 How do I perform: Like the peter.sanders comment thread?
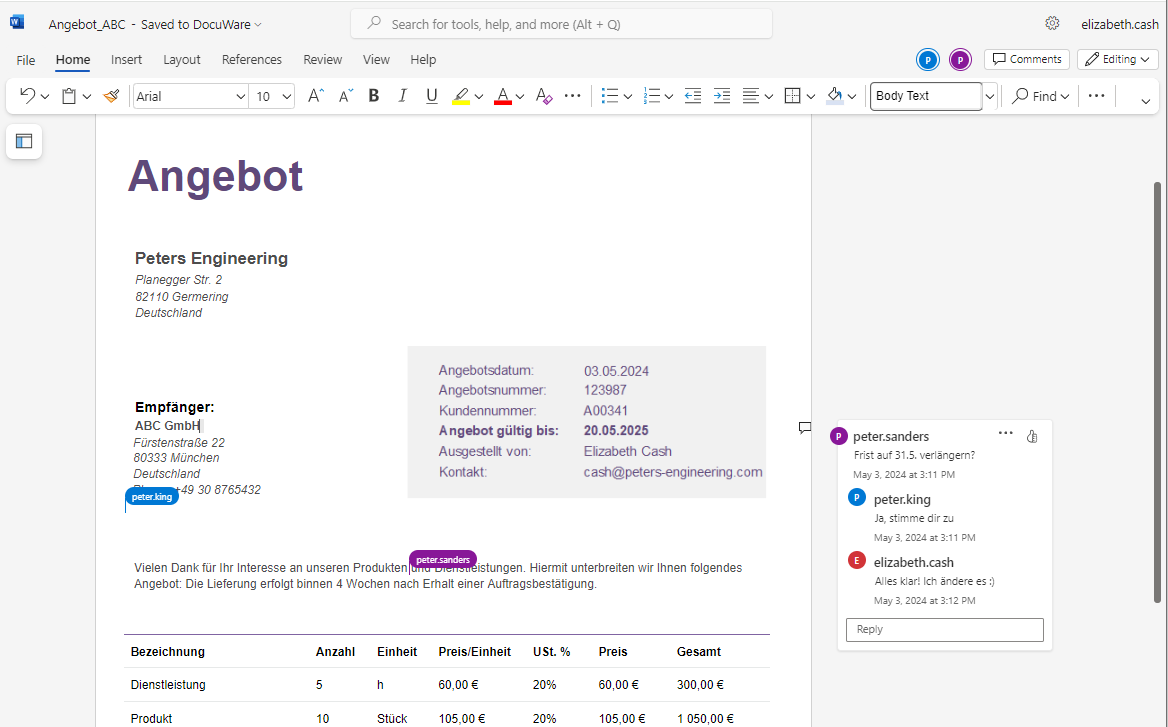[x=1033, y=435]
